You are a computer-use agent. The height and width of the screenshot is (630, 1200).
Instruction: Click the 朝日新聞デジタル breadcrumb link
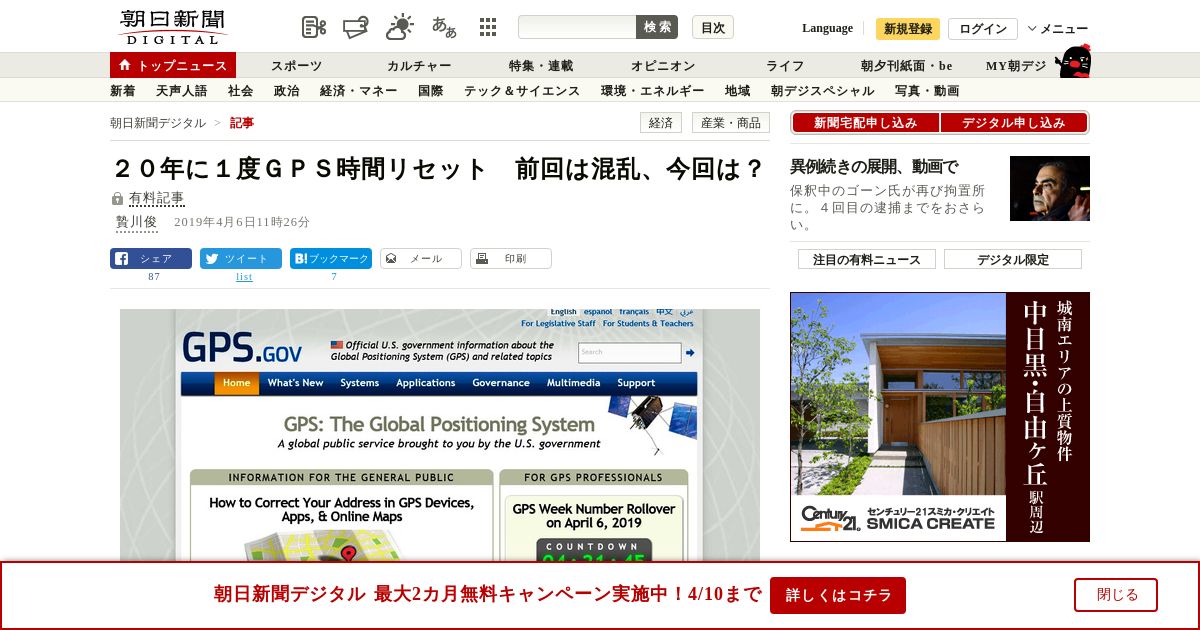(x=158, y=123)
